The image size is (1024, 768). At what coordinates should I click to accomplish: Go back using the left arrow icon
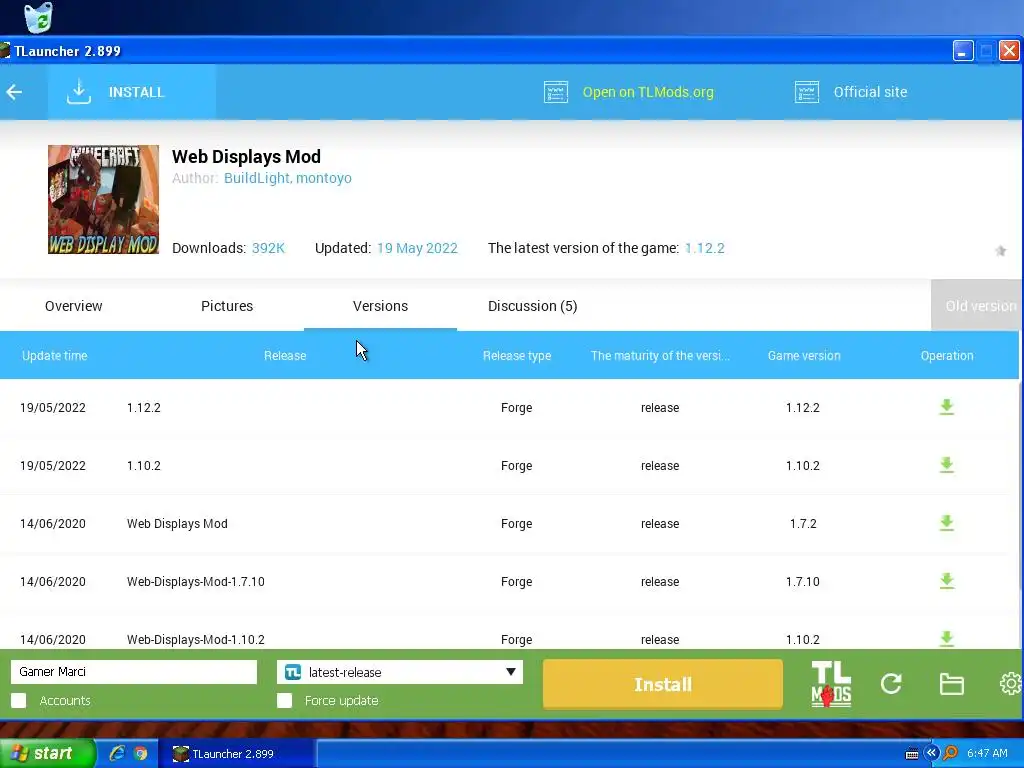pyautogui.click(x=14, y=92)
